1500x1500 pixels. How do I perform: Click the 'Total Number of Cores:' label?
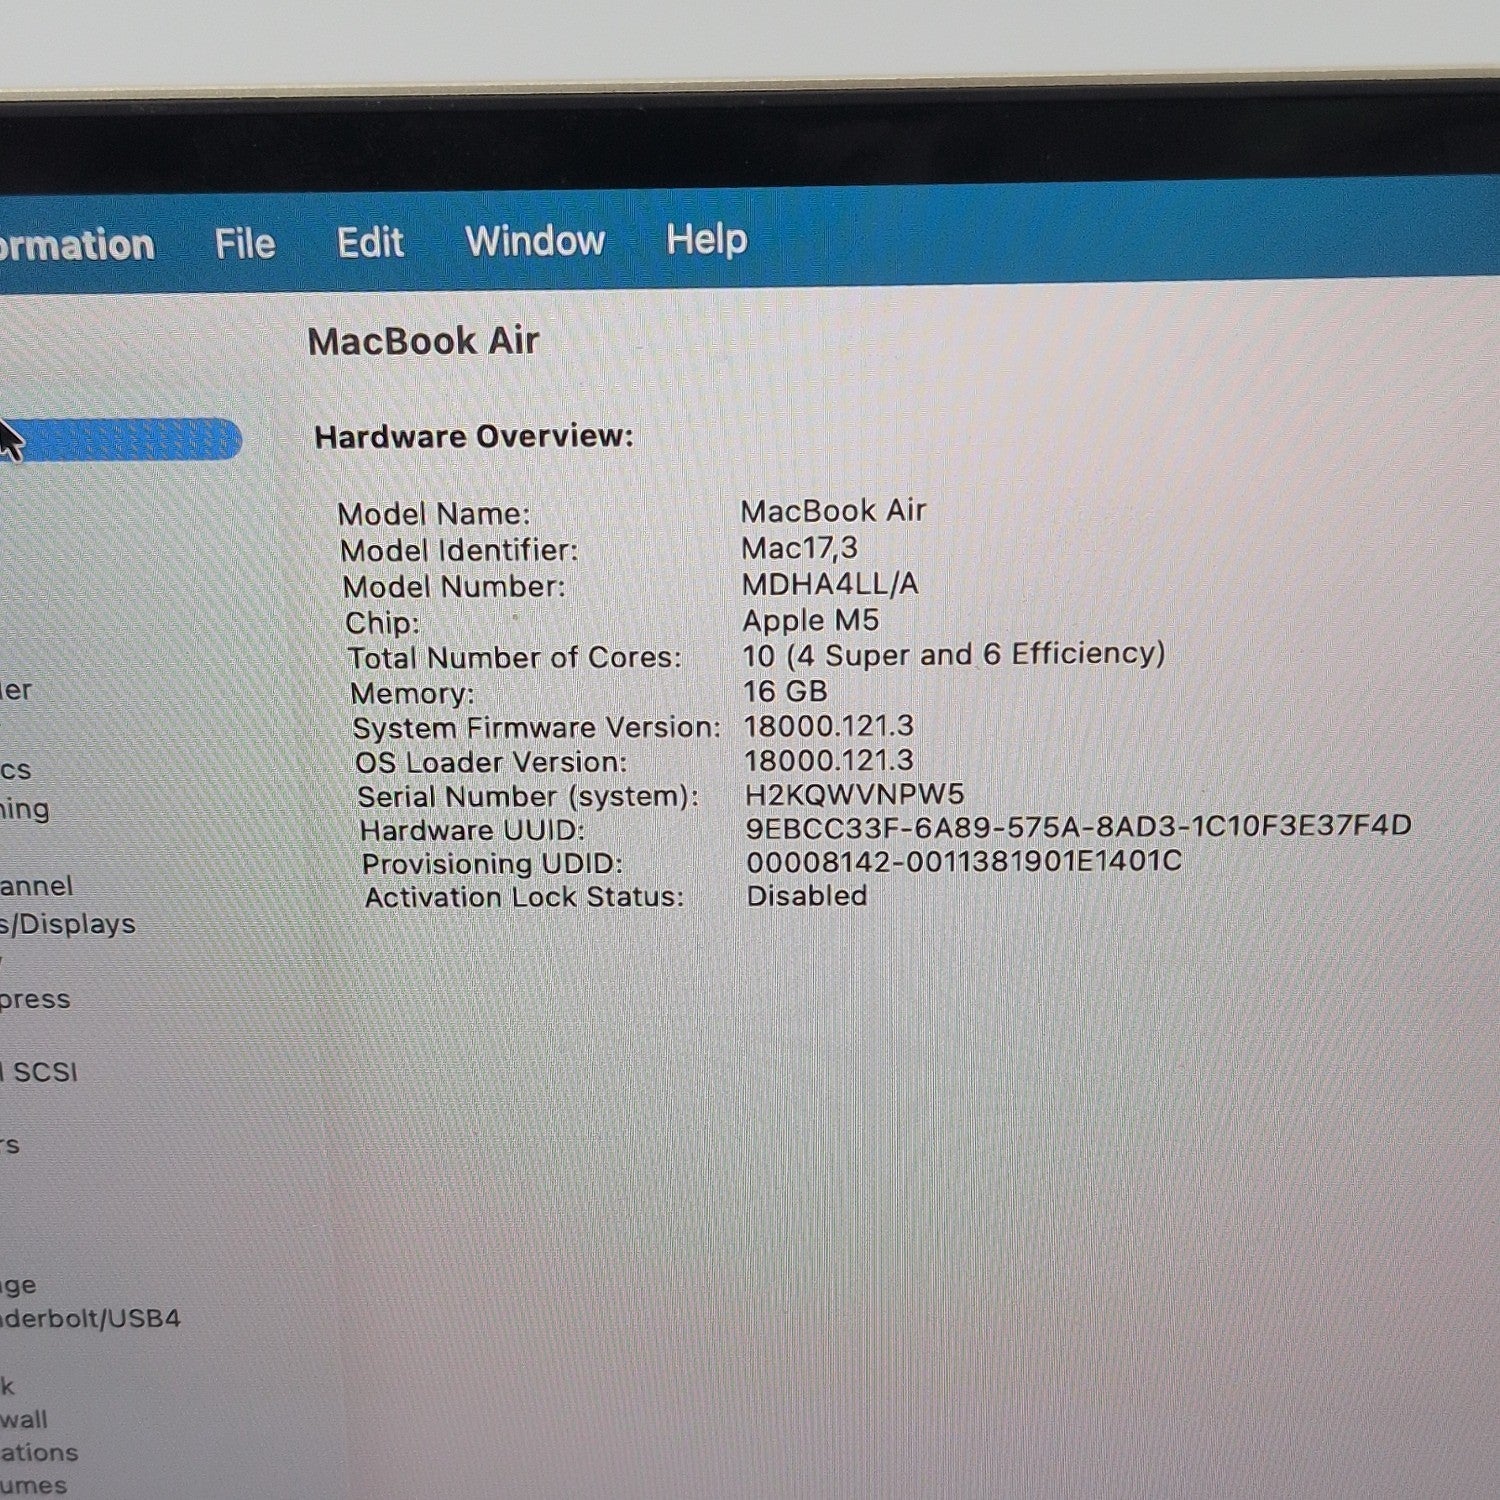pyautogui.click(x=514, y=658)
